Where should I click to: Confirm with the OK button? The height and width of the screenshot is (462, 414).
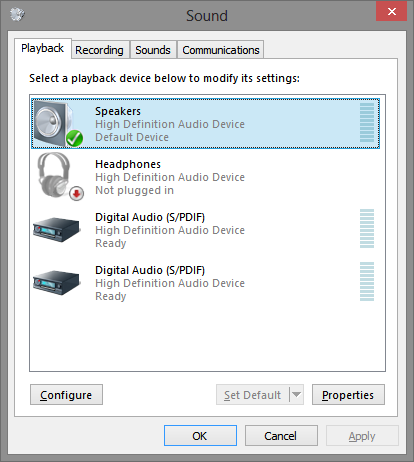point(200,436)
